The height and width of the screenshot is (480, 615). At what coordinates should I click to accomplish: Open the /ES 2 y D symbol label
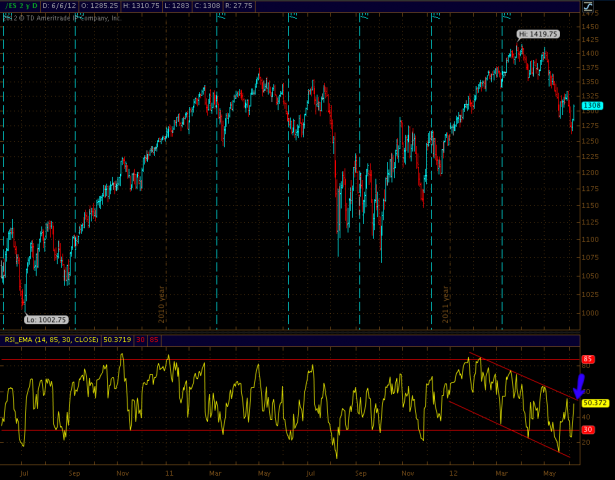click(20, 6)
